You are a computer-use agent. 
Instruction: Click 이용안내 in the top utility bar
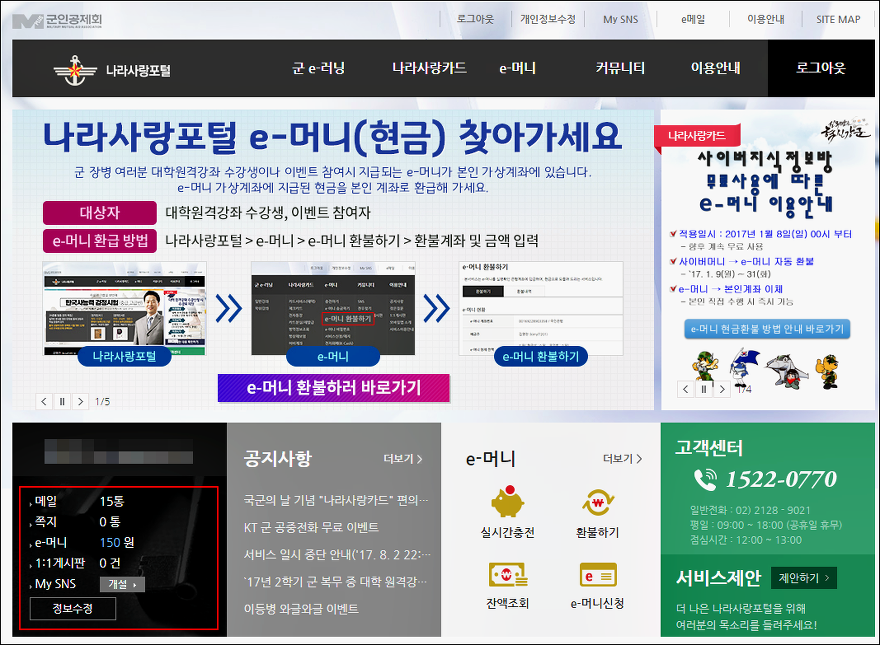[x=766, y=19]
